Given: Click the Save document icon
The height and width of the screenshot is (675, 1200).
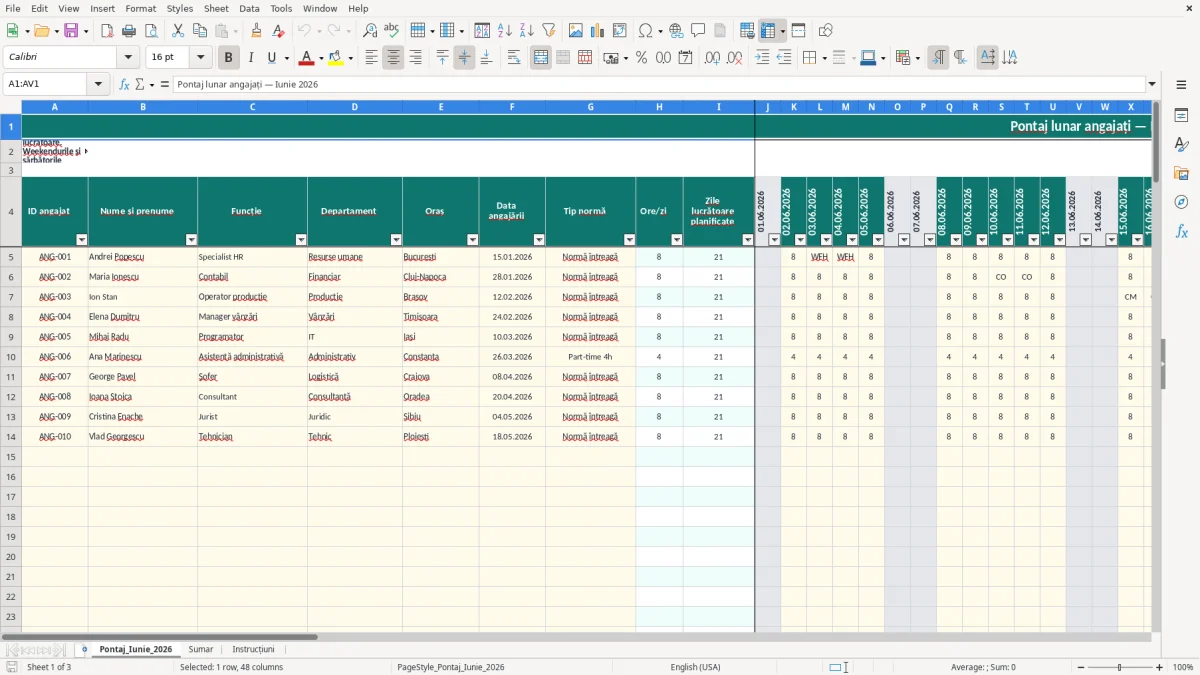Looking at the screenshot, I should [x=71, y=31].
